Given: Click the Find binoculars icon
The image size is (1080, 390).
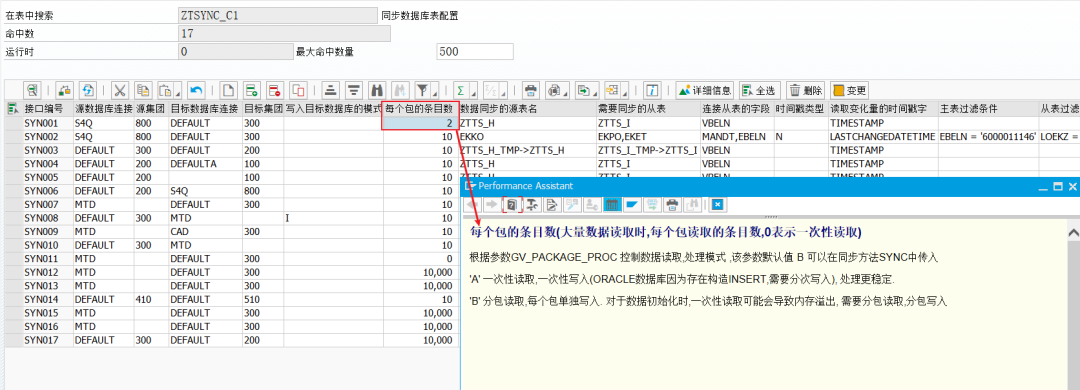Looking at the screenshot, I should point(377,90).
